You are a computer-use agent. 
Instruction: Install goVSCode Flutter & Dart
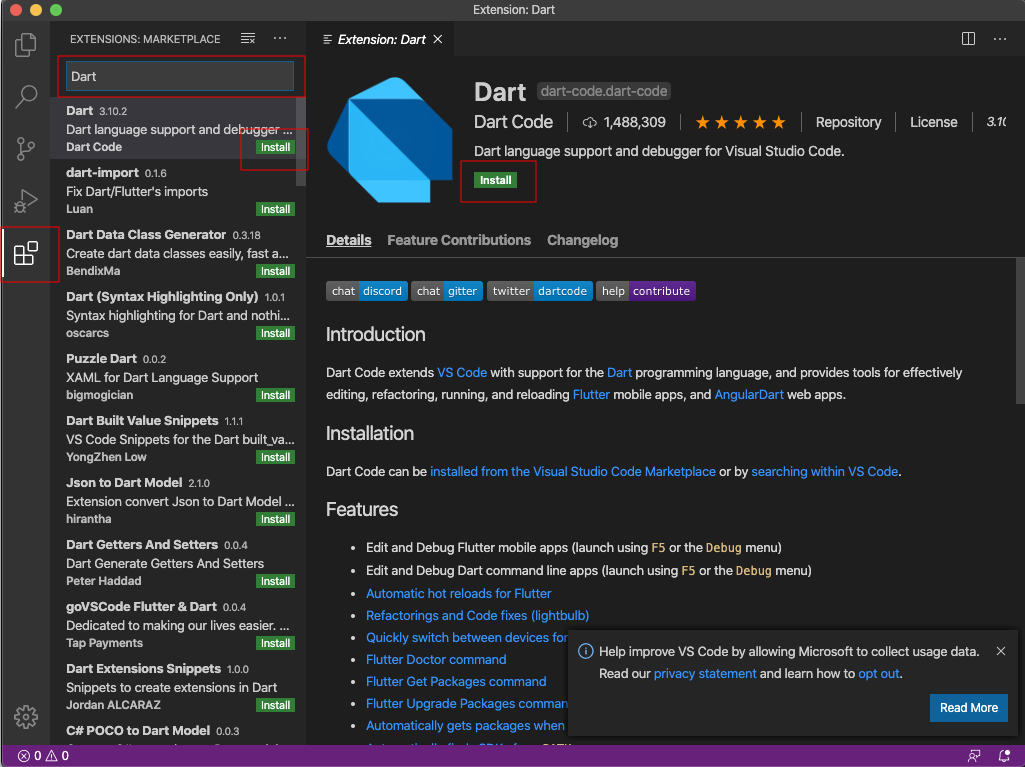pos(275,643)
